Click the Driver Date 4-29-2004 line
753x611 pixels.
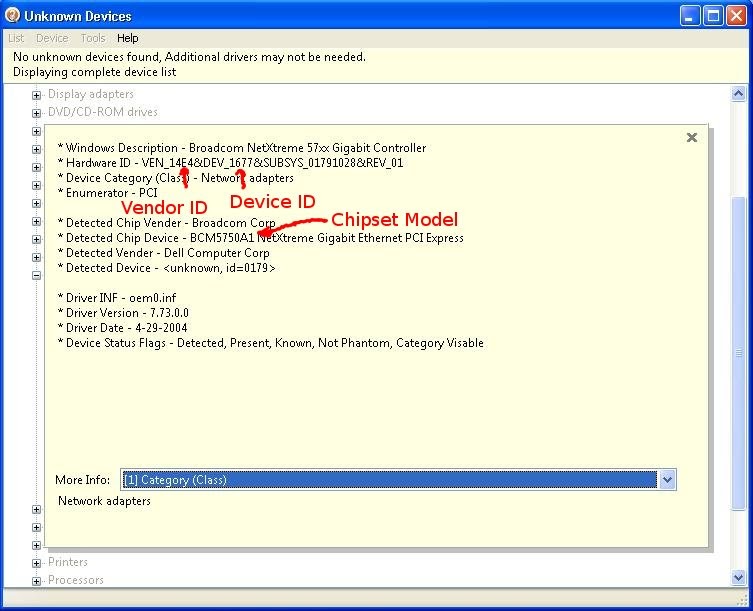coord(122,328)
